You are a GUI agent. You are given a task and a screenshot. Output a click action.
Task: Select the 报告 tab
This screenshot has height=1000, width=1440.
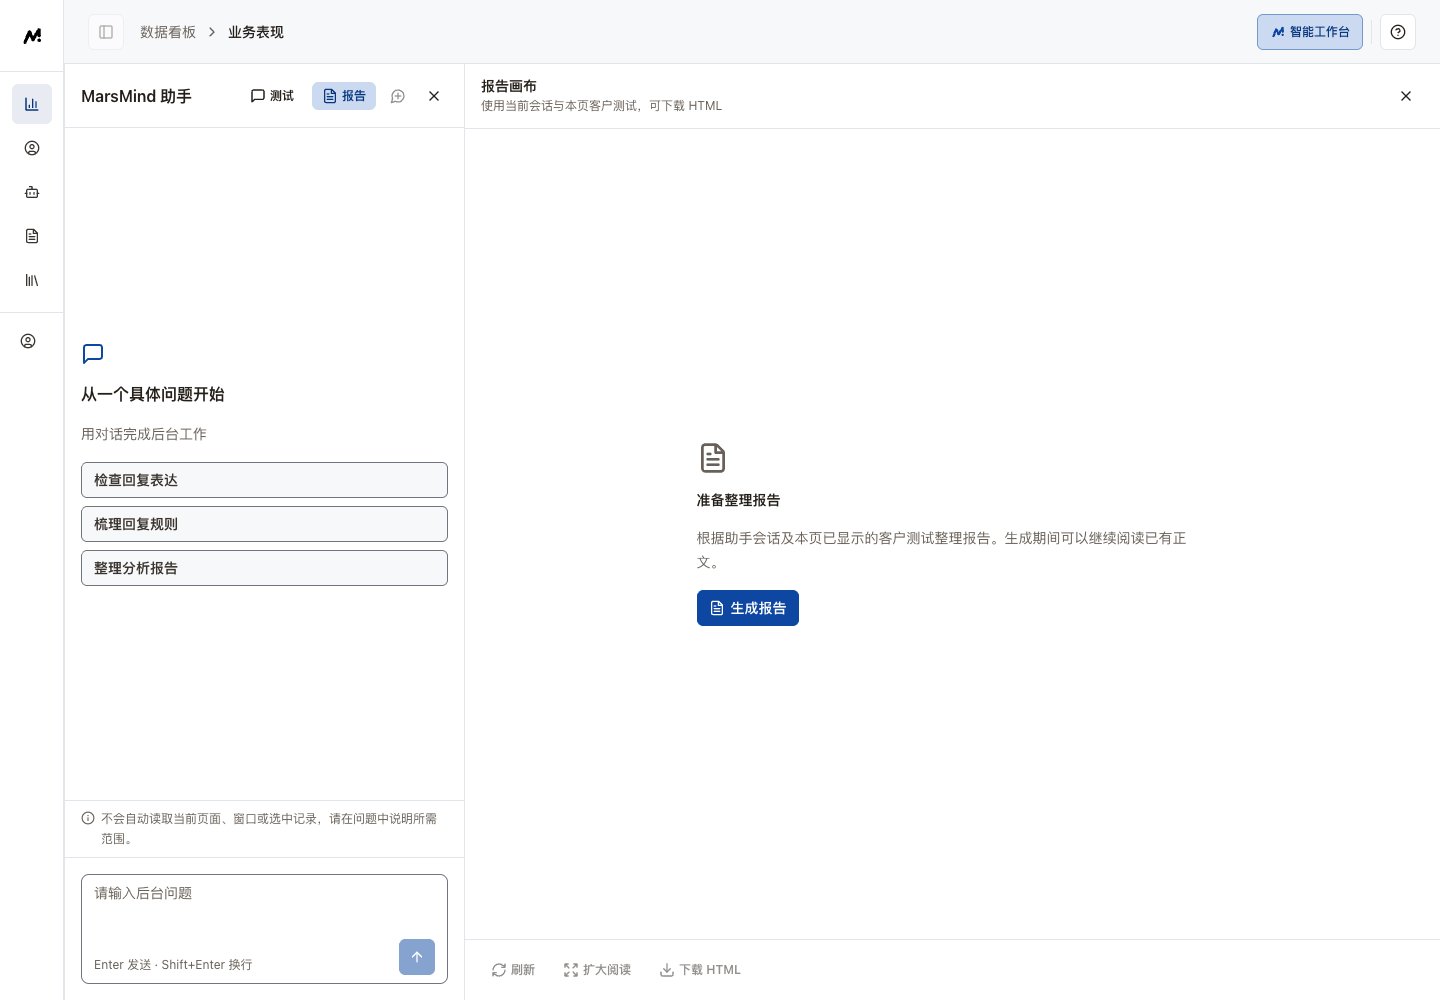click(x=344, y=96)
